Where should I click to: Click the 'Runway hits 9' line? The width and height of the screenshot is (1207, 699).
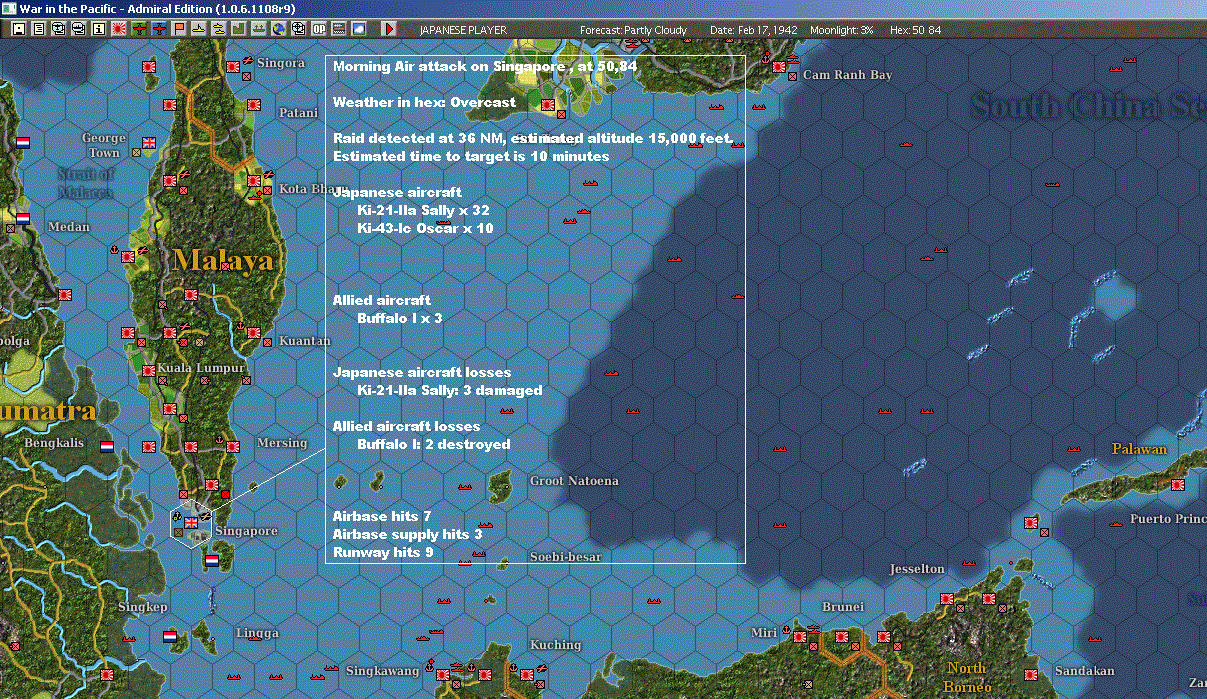point(383,552)
